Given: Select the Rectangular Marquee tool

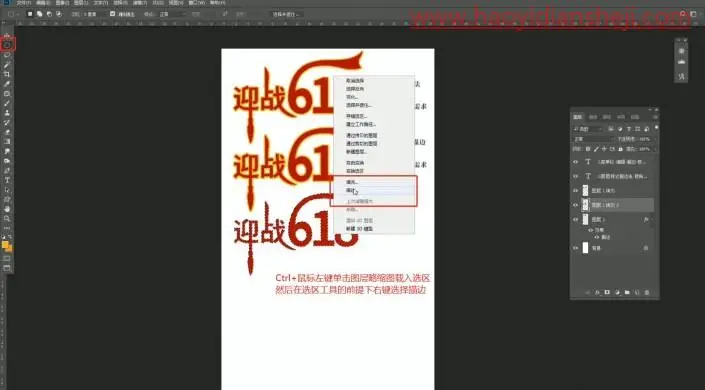Looking at the screenshot, I should (7, 45).
